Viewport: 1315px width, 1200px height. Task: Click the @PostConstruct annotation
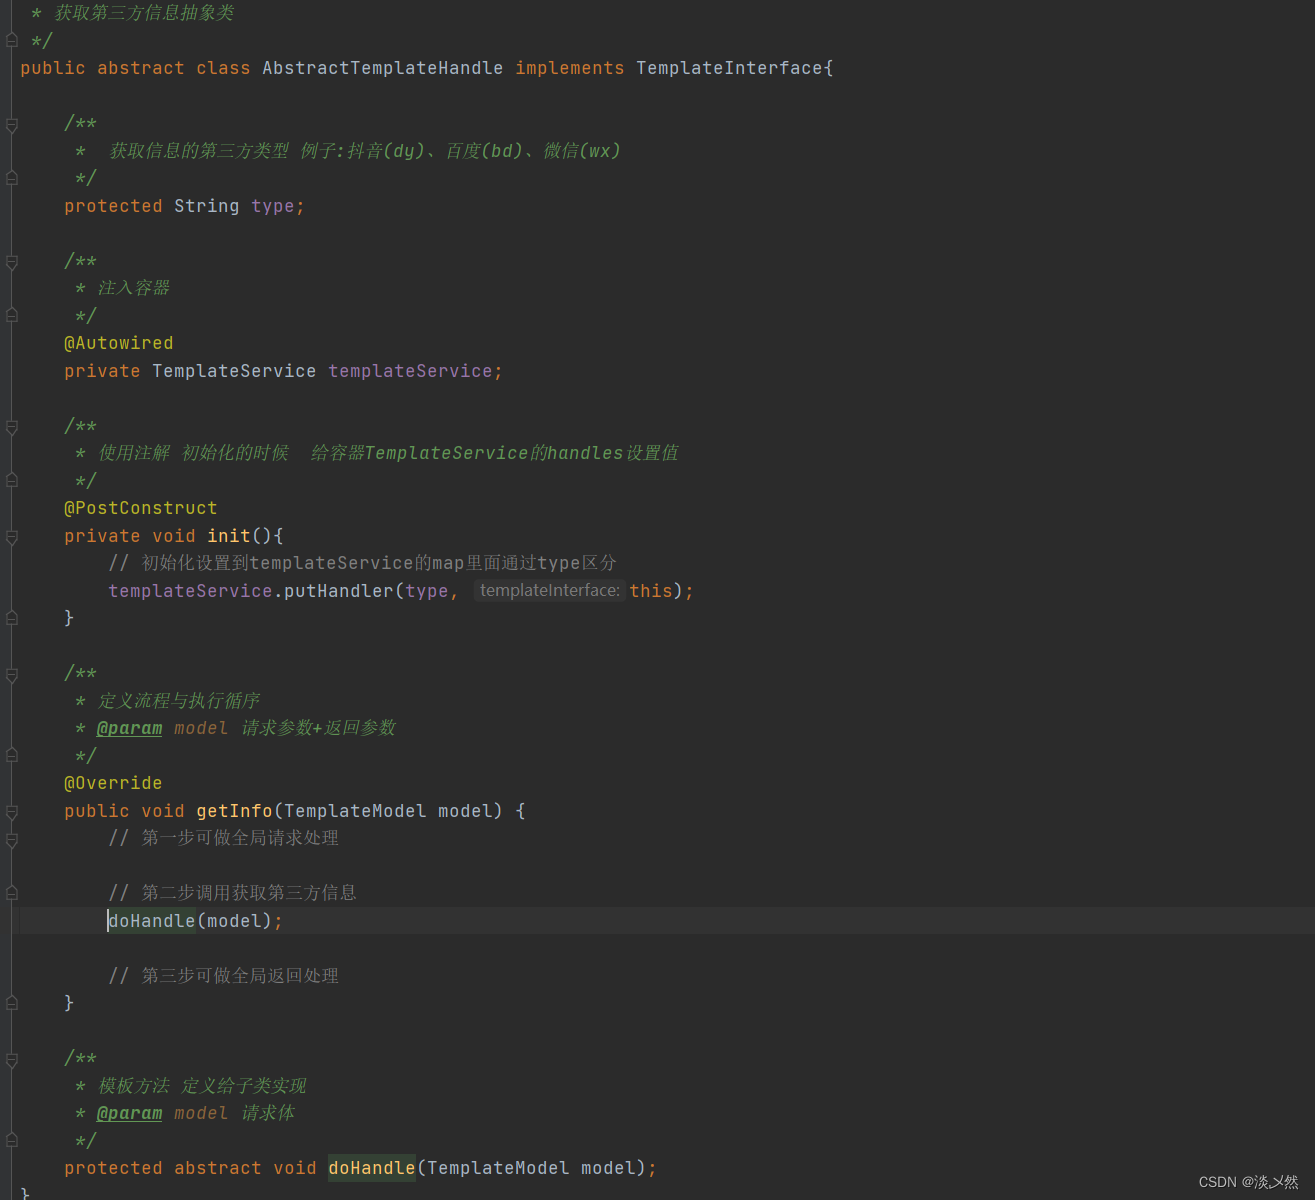(x=141, y=508)
